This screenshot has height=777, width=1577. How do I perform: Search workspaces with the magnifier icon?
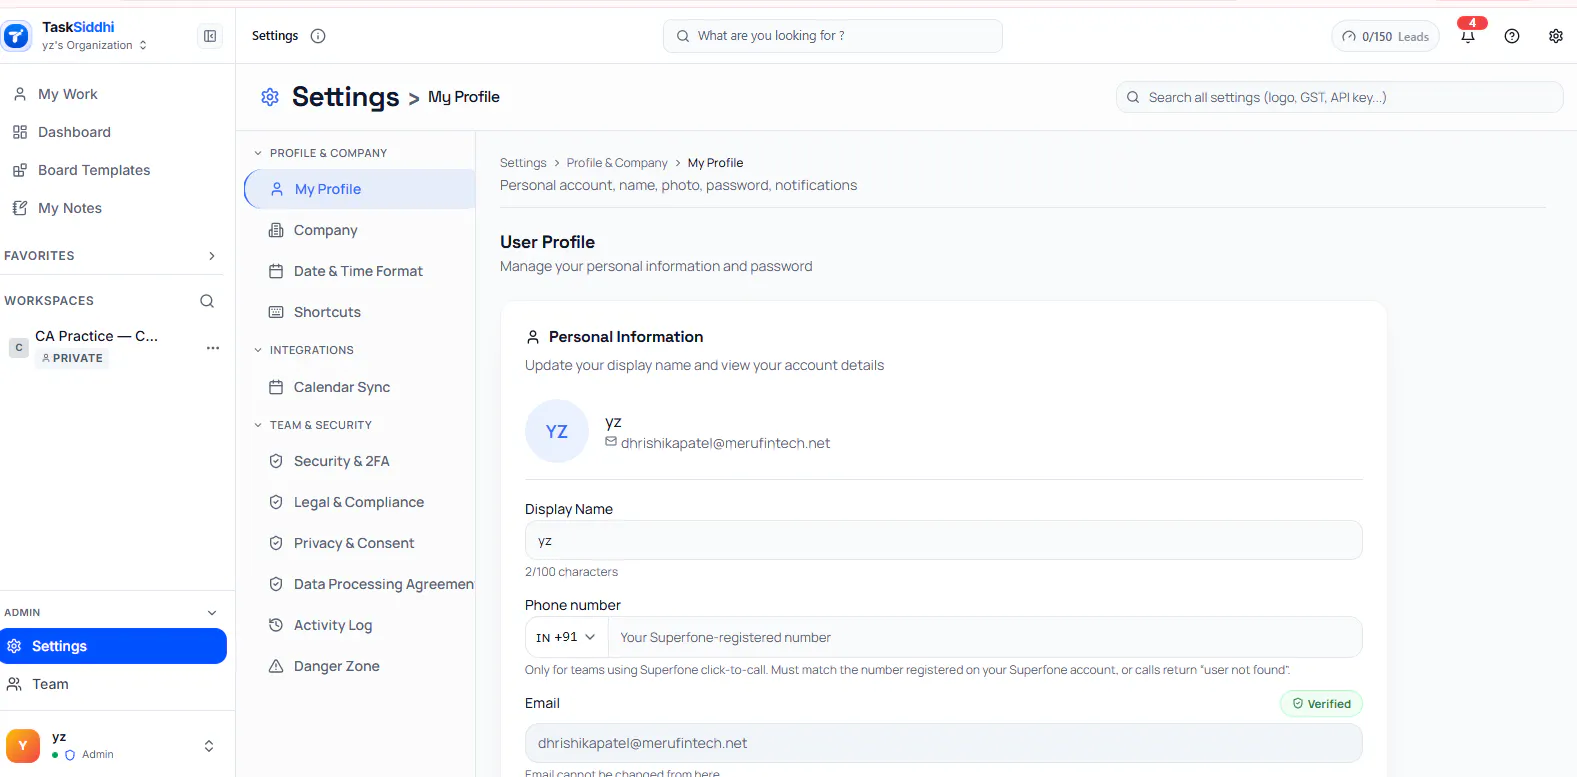click(x=207, y=301)
